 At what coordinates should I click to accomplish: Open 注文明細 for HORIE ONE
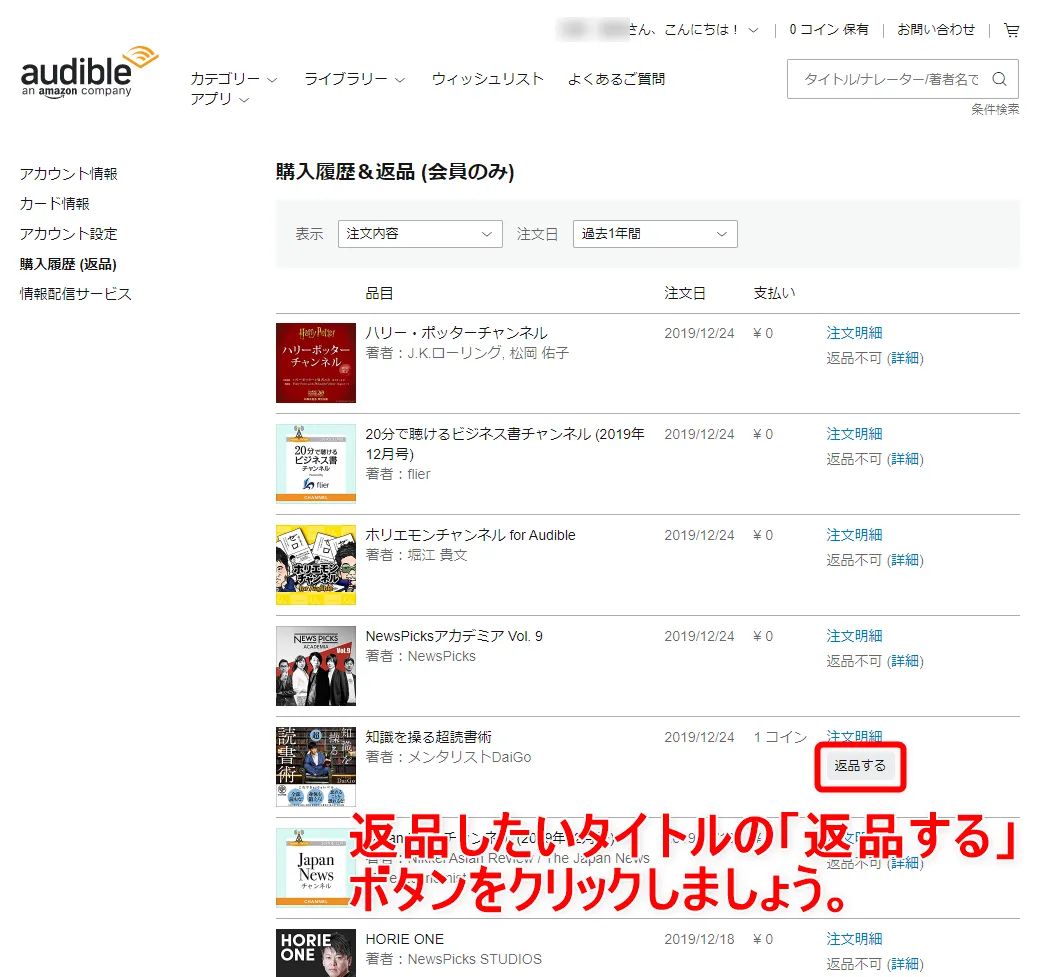854,939
